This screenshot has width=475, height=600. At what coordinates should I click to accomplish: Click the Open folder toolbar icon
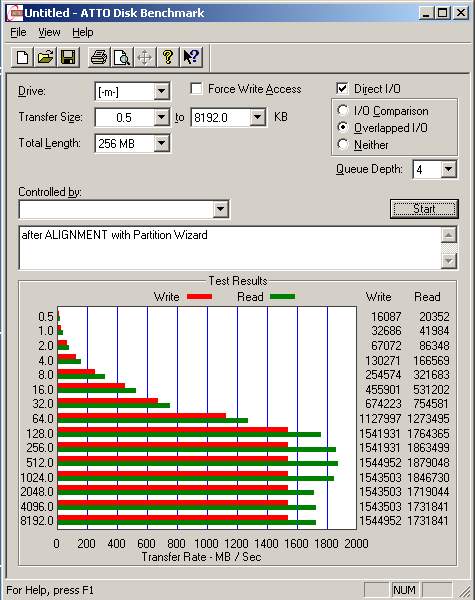tap(45, 57)
